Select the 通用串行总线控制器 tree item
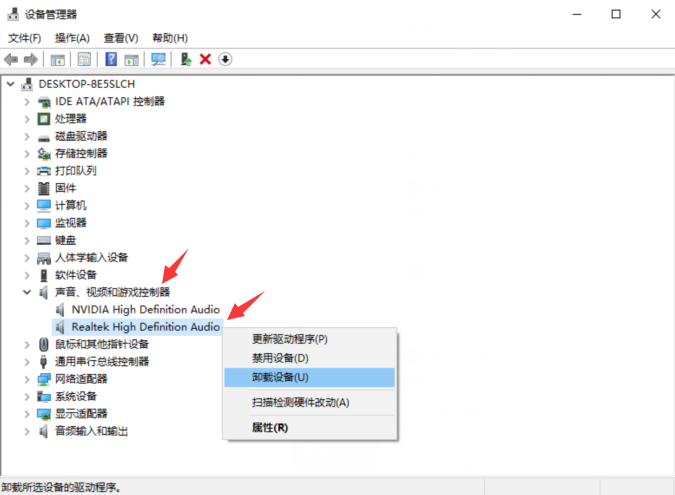 pyautogui.click(x=102, y=362)
